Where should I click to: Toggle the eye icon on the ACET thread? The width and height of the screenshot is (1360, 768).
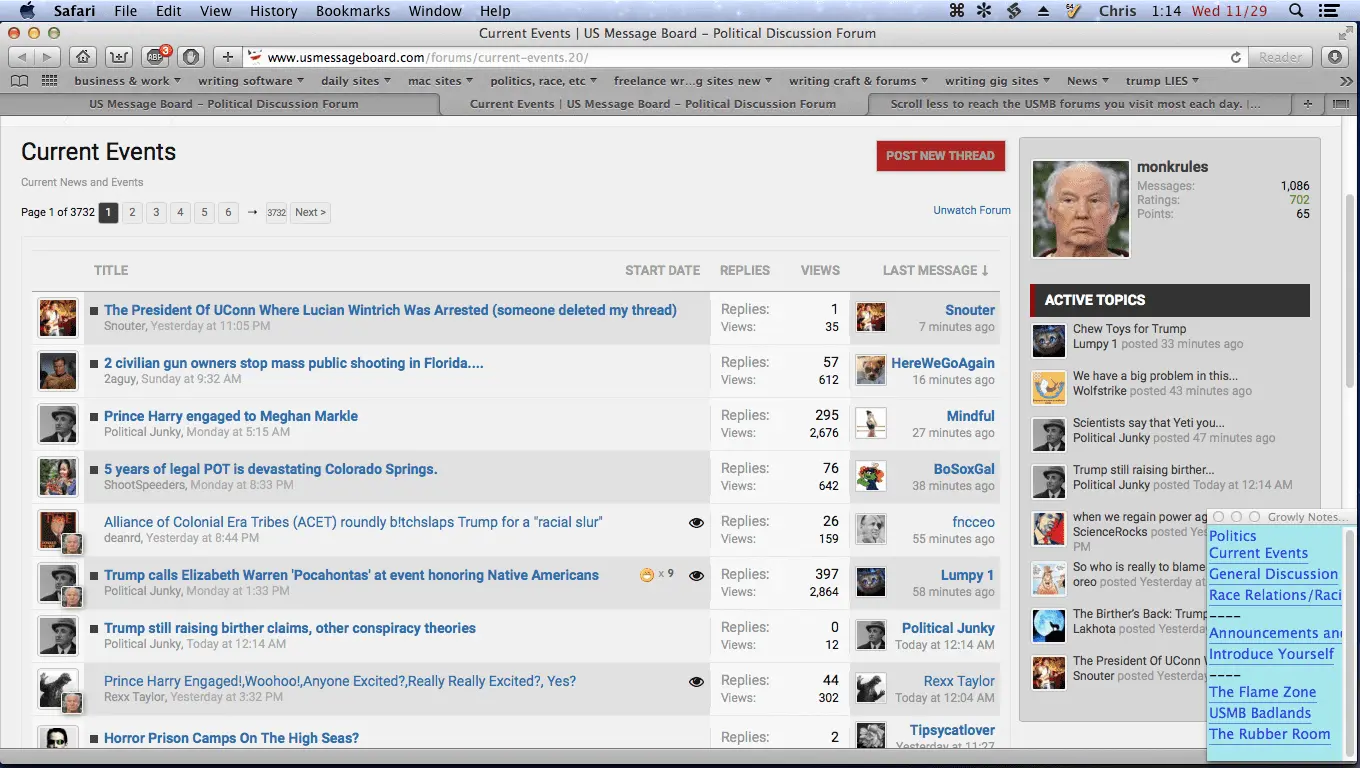pyautogui.click(x=696, y=522)
